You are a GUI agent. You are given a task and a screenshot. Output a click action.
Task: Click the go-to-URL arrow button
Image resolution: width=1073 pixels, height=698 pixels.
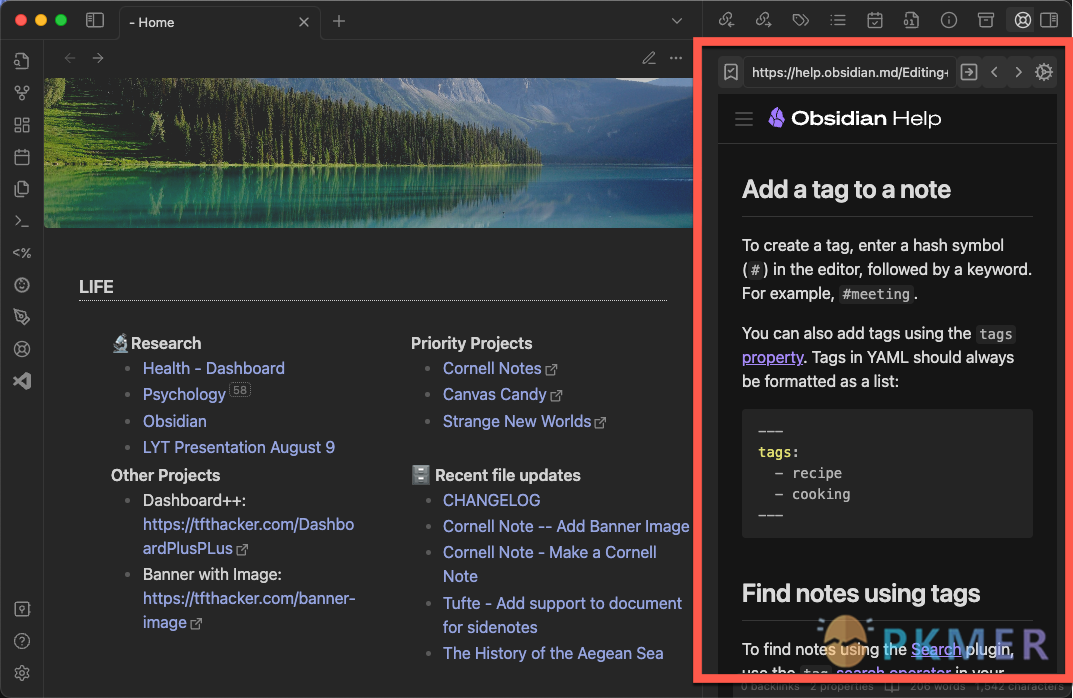coord(969,72)
